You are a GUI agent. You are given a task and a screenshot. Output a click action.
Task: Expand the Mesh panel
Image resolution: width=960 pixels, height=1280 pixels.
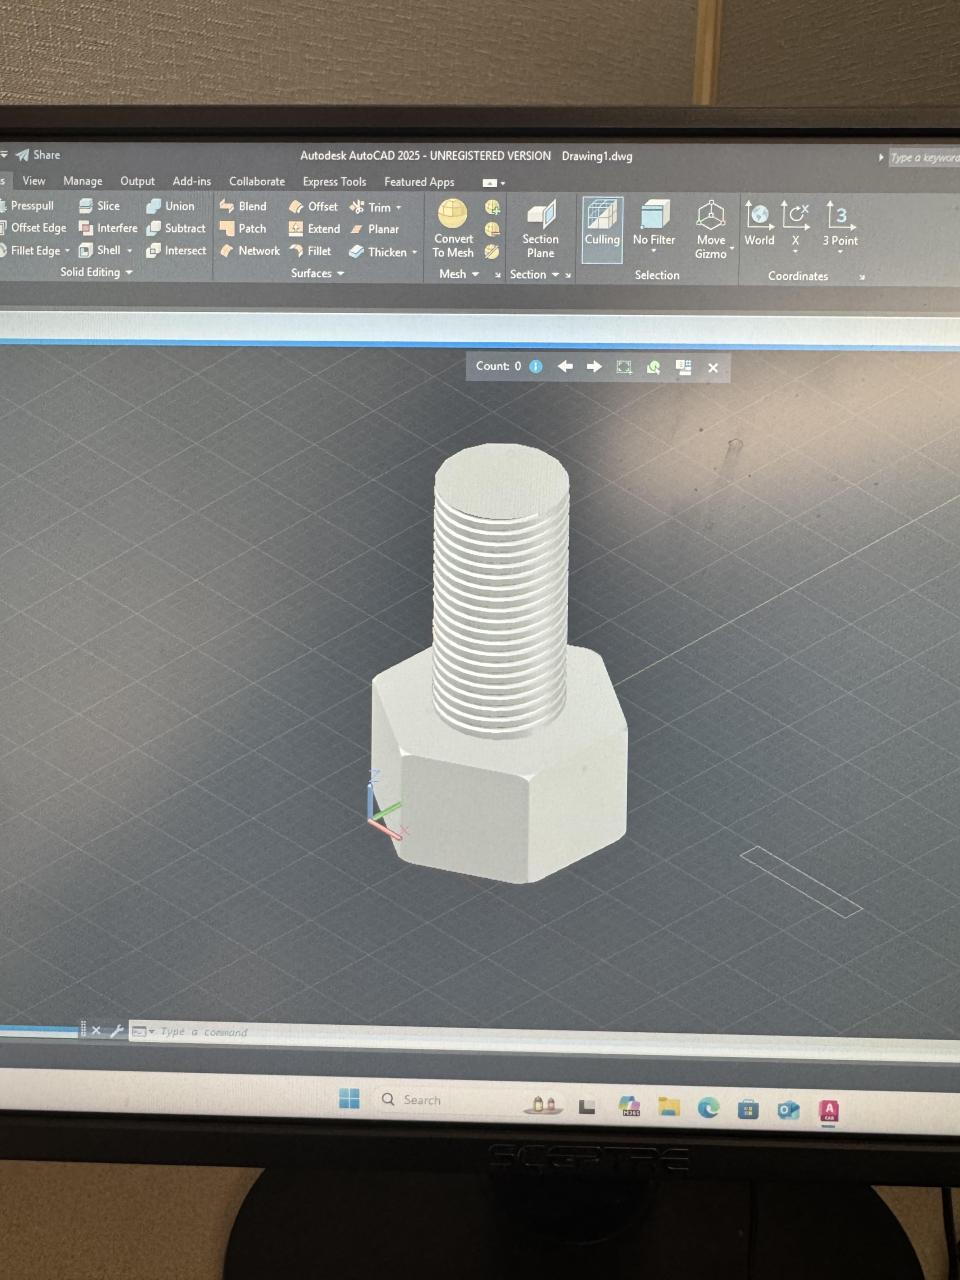[459, 274]
